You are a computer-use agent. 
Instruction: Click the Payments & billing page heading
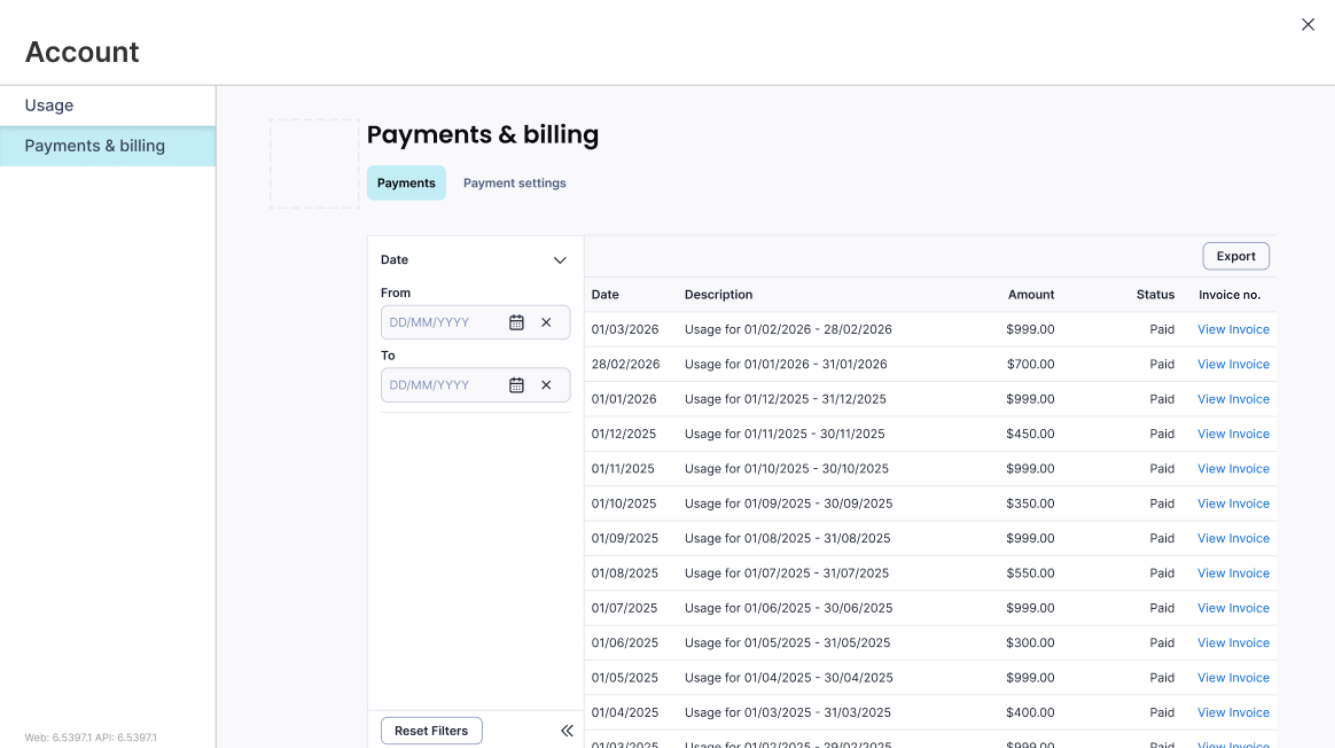point(483,135)
